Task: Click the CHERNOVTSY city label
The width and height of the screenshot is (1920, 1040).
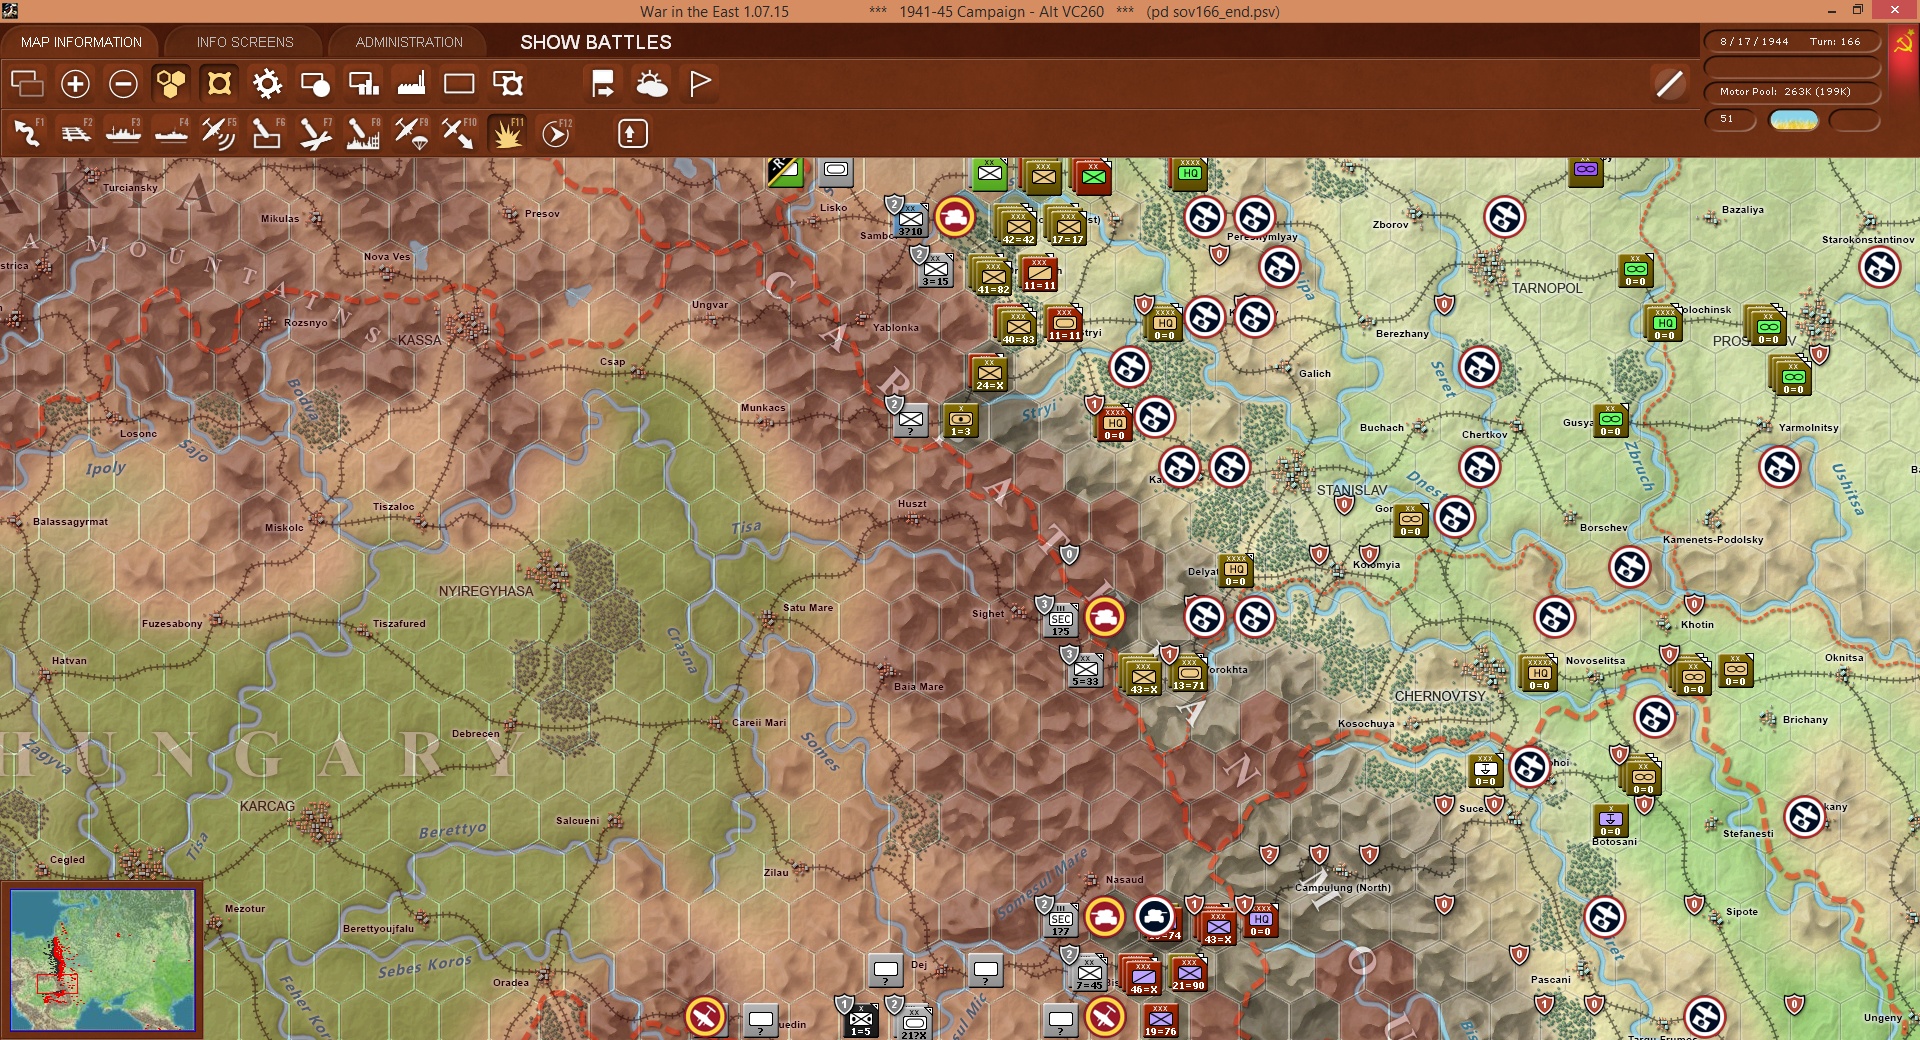Action: tap(1441, 696)
